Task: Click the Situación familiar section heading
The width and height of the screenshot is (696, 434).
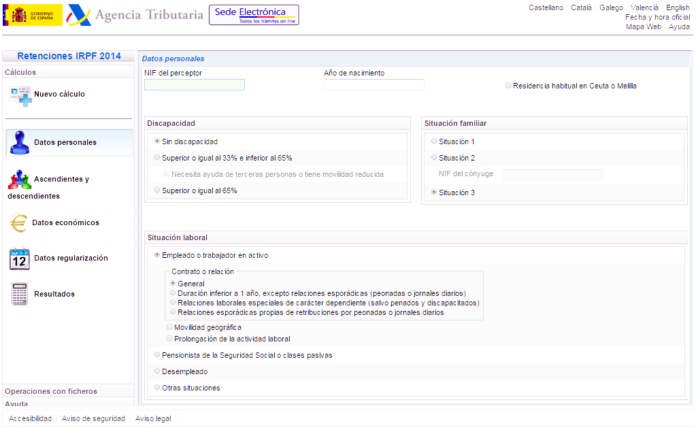Action: 455,123
